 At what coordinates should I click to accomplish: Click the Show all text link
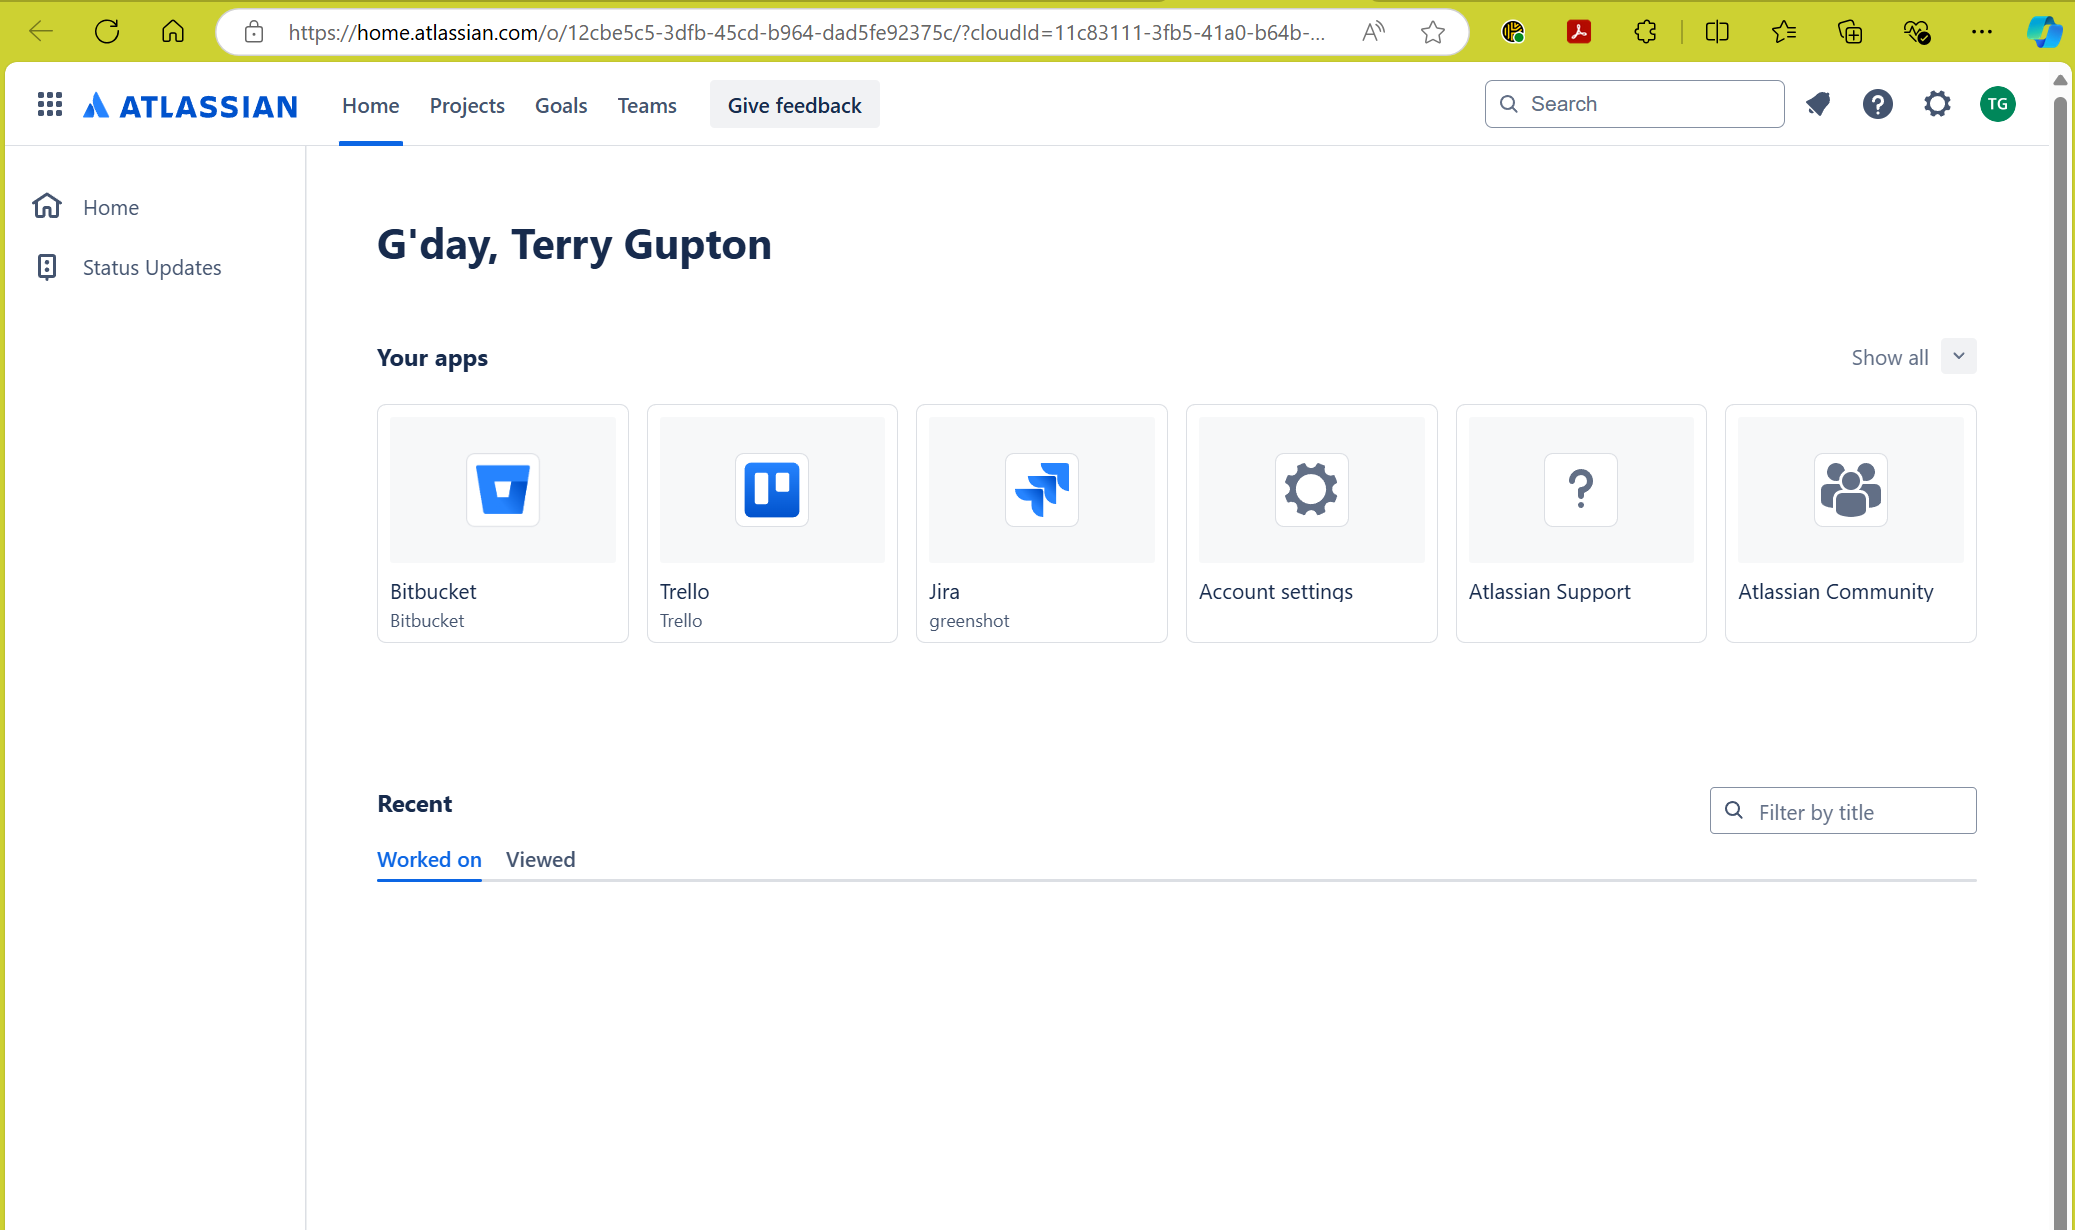[1889, 357]
